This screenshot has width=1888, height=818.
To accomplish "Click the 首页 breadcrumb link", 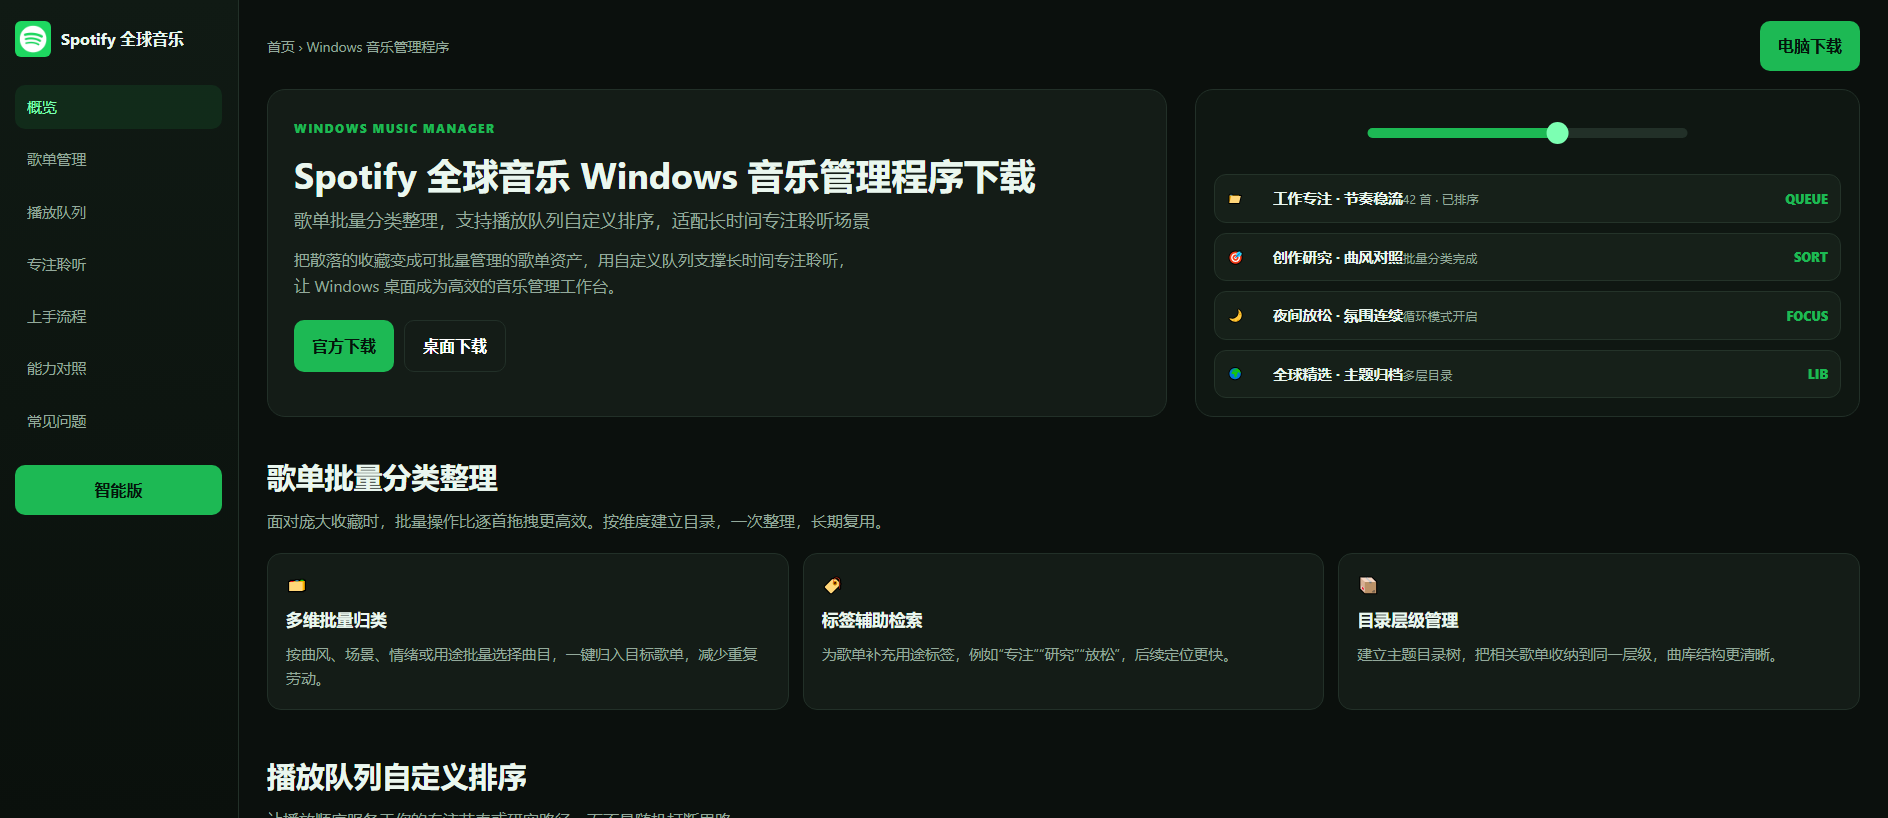I will point(281,47).
